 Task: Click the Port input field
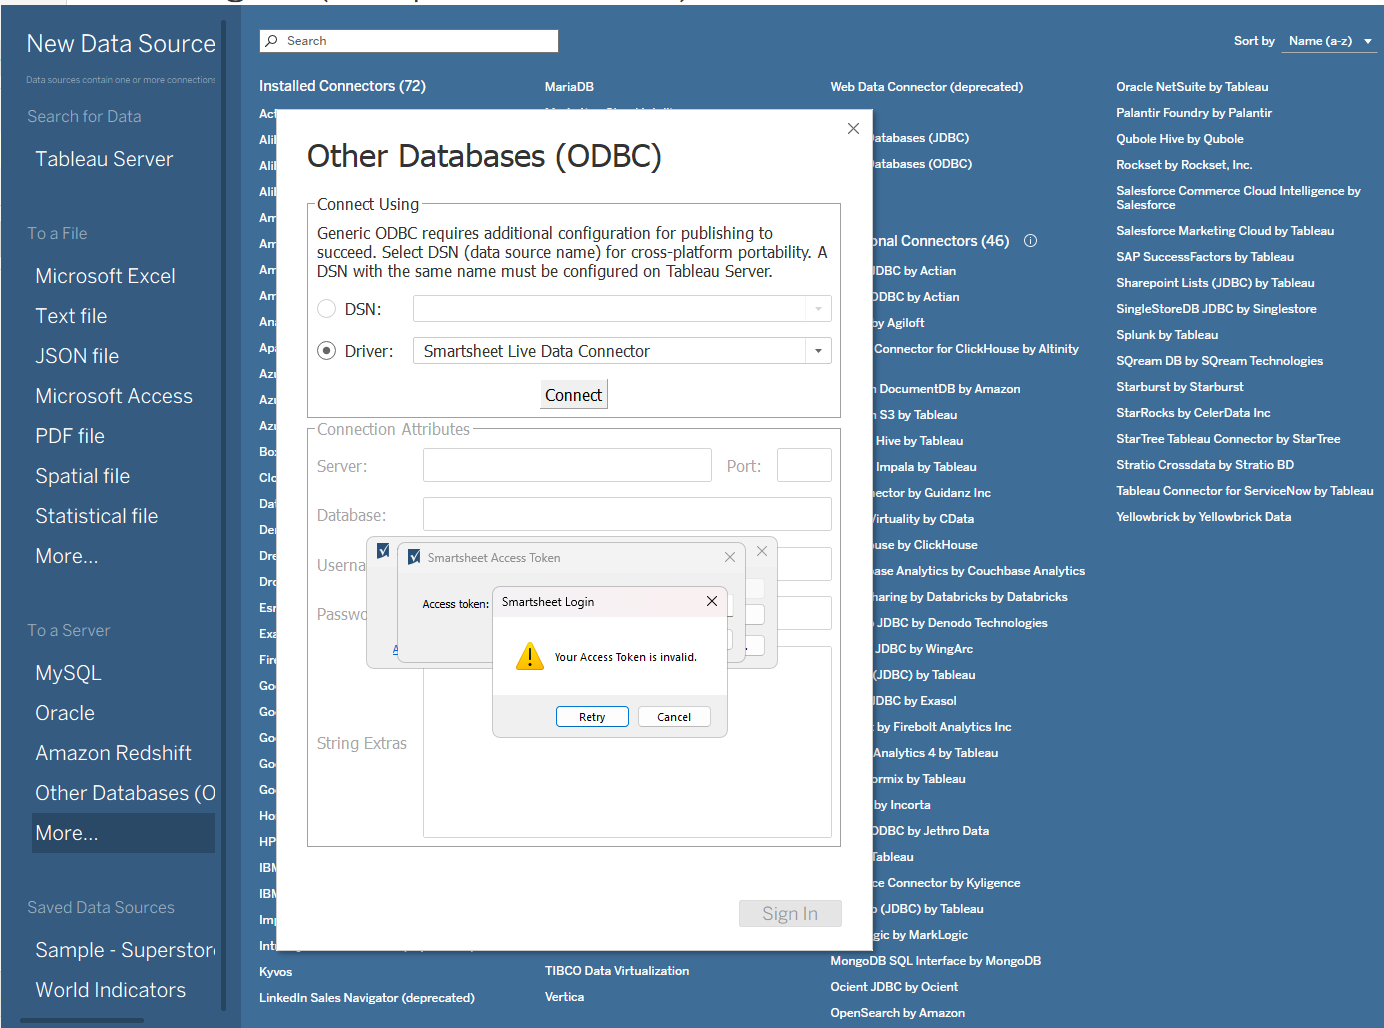tap(804, 466)
